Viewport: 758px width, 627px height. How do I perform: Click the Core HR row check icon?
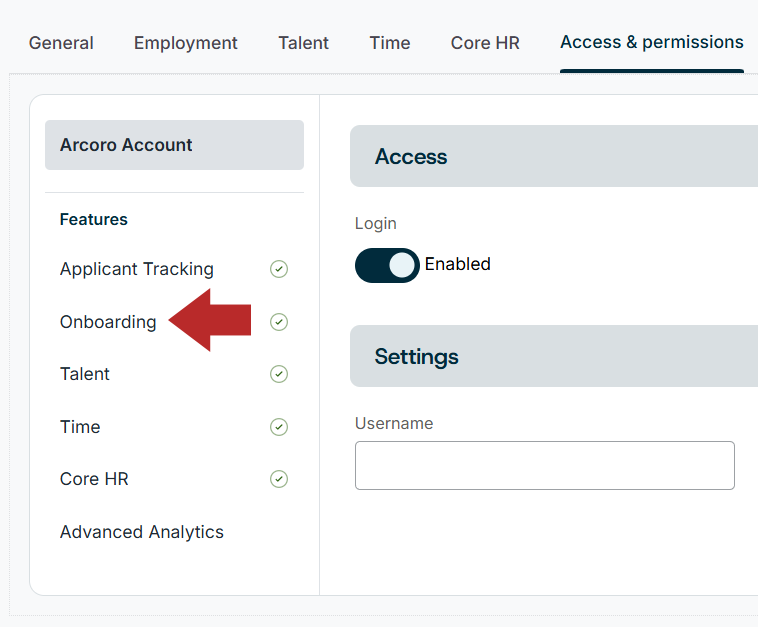(x=279, y=479)
